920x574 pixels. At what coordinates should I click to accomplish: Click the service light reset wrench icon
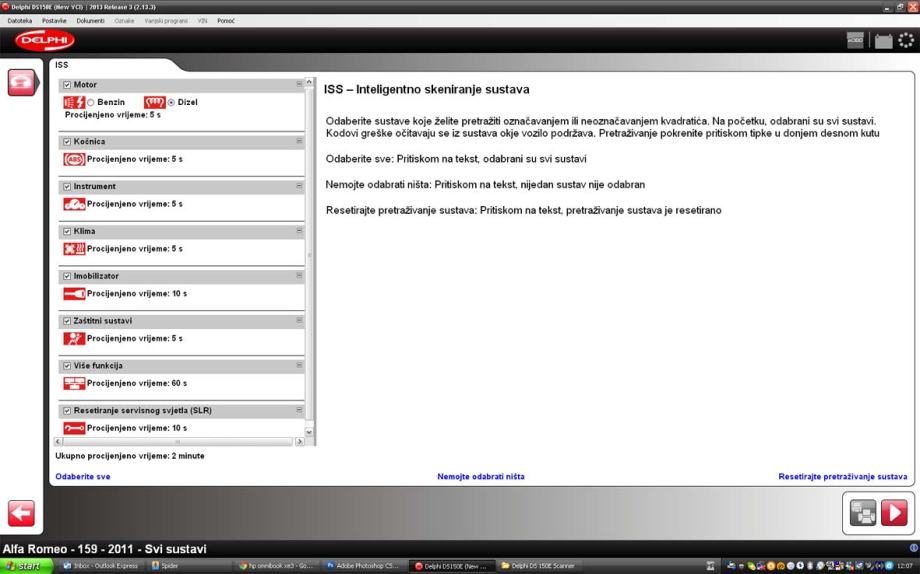[x=74, y=428]
